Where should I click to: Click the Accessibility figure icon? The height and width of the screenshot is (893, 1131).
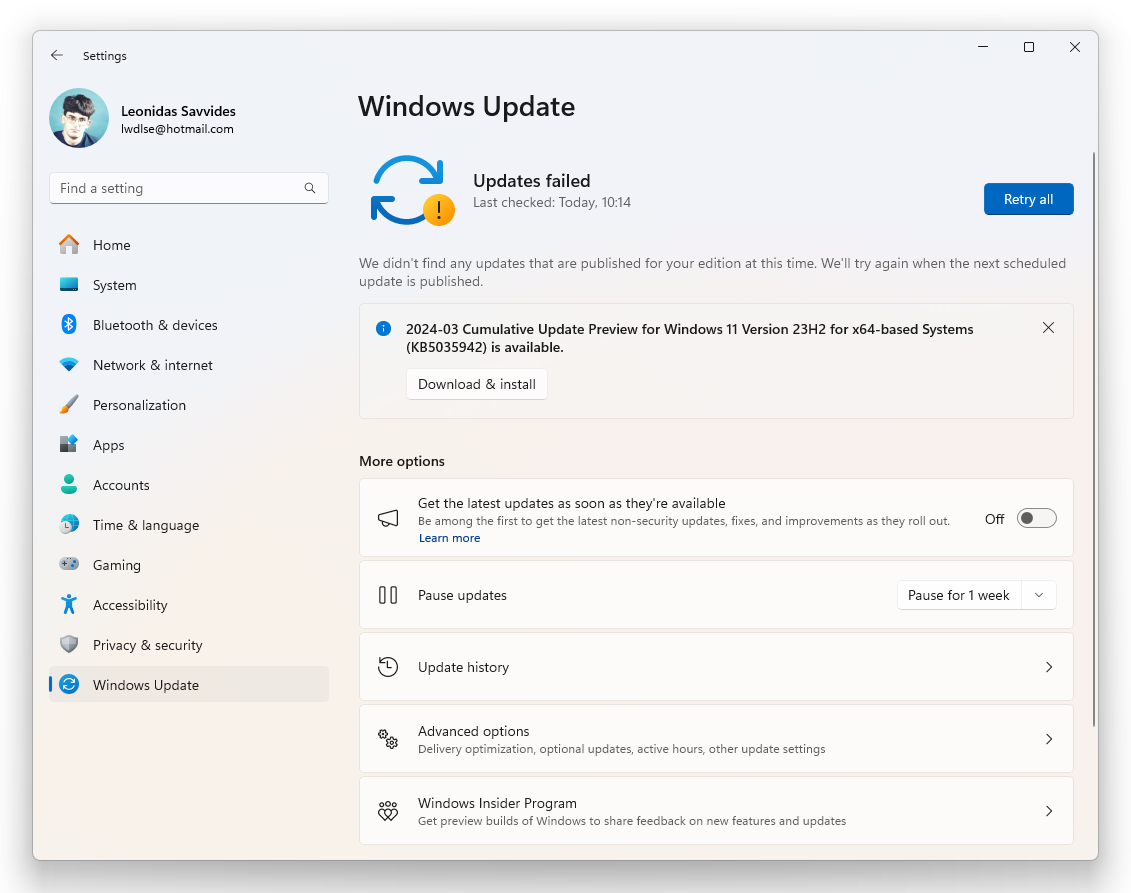[x=69, y=604]
